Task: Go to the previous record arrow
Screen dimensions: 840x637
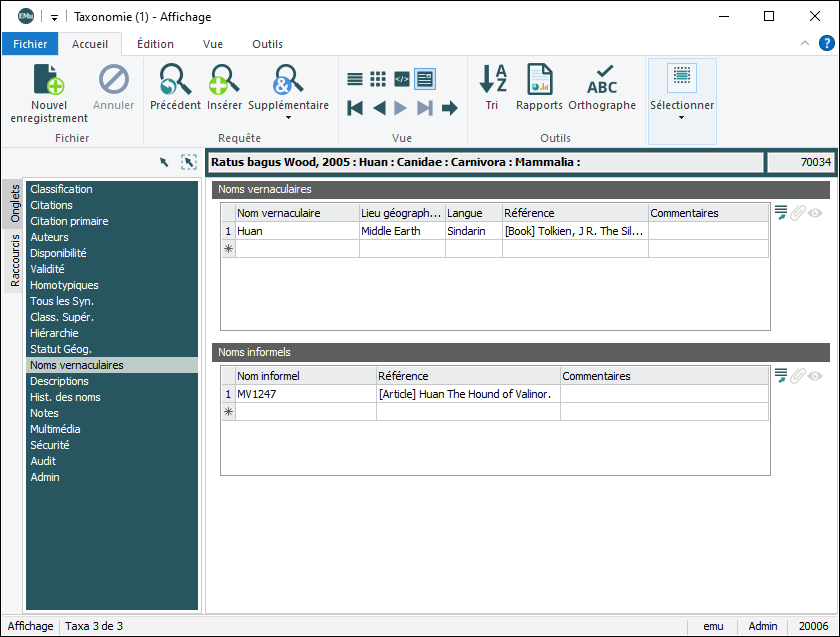Action: point(378,108)
